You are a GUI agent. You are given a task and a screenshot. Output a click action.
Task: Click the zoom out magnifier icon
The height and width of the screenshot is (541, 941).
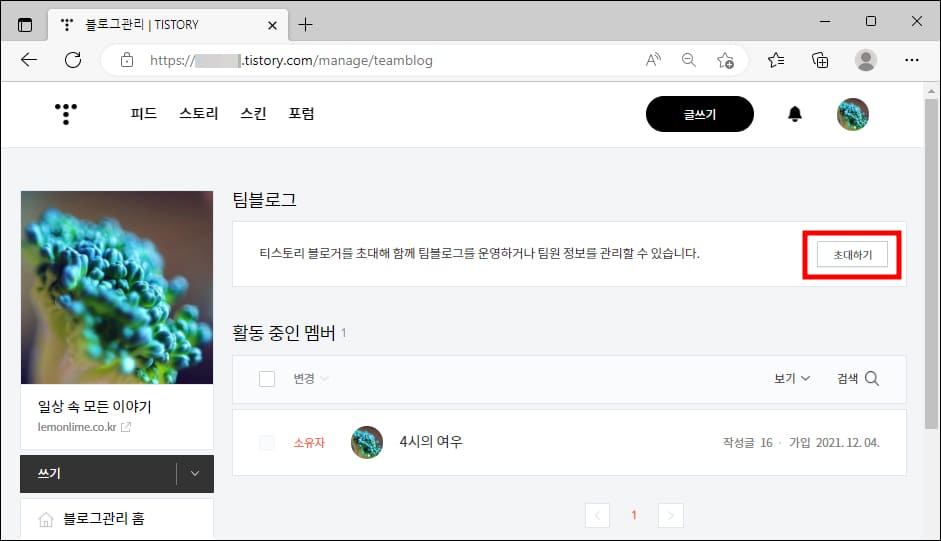(x=689, y=59)
